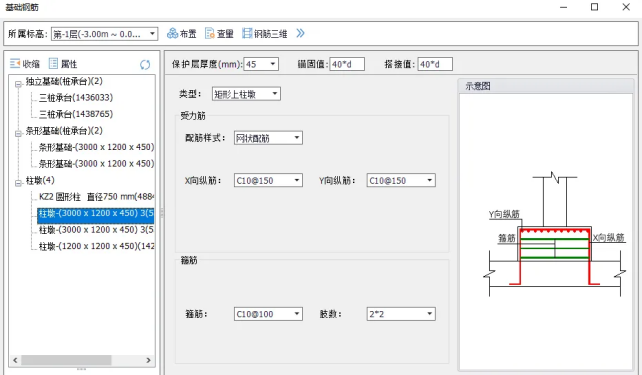This screenshot has width=642, height=375.
Task: Open the 类型 dropdown showing 矩形上柱墩
Action: [x=246, y=94]
